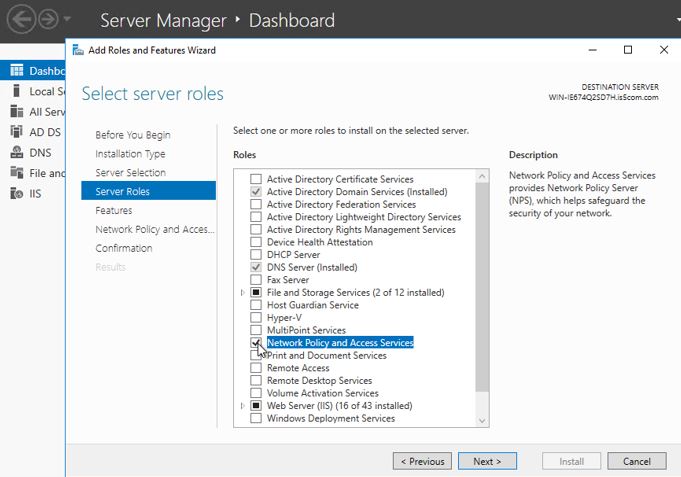Click the IIS sidebar icon
Screen dimensions: 681x477
pyautogui.click(x=17, y=193)
